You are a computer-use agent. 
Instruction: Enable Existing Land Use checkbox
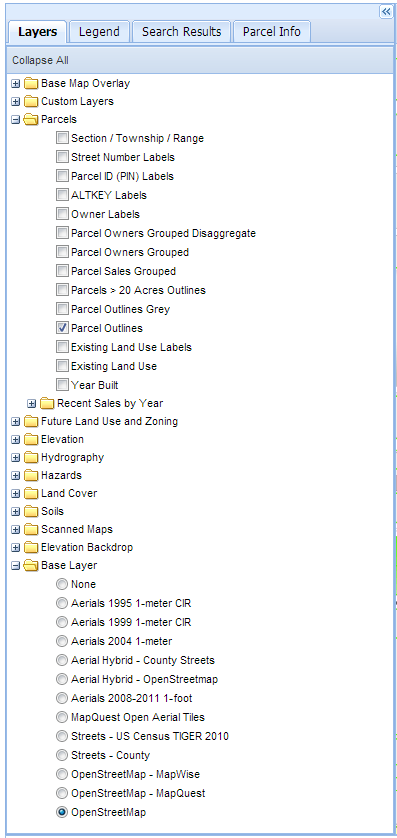pyautogui.click(x=63, y=366)
